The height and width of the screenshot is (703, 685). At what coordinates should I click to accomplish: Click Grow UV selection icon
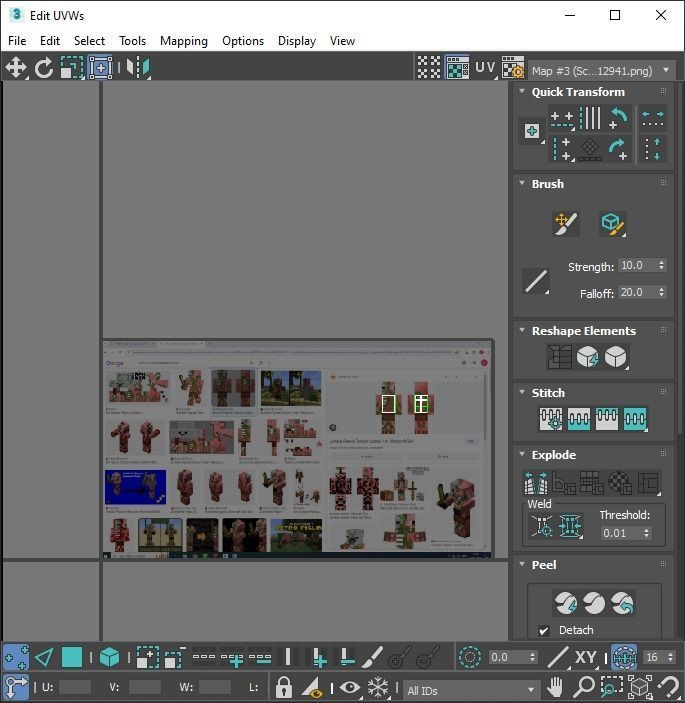tap(148, 657)
